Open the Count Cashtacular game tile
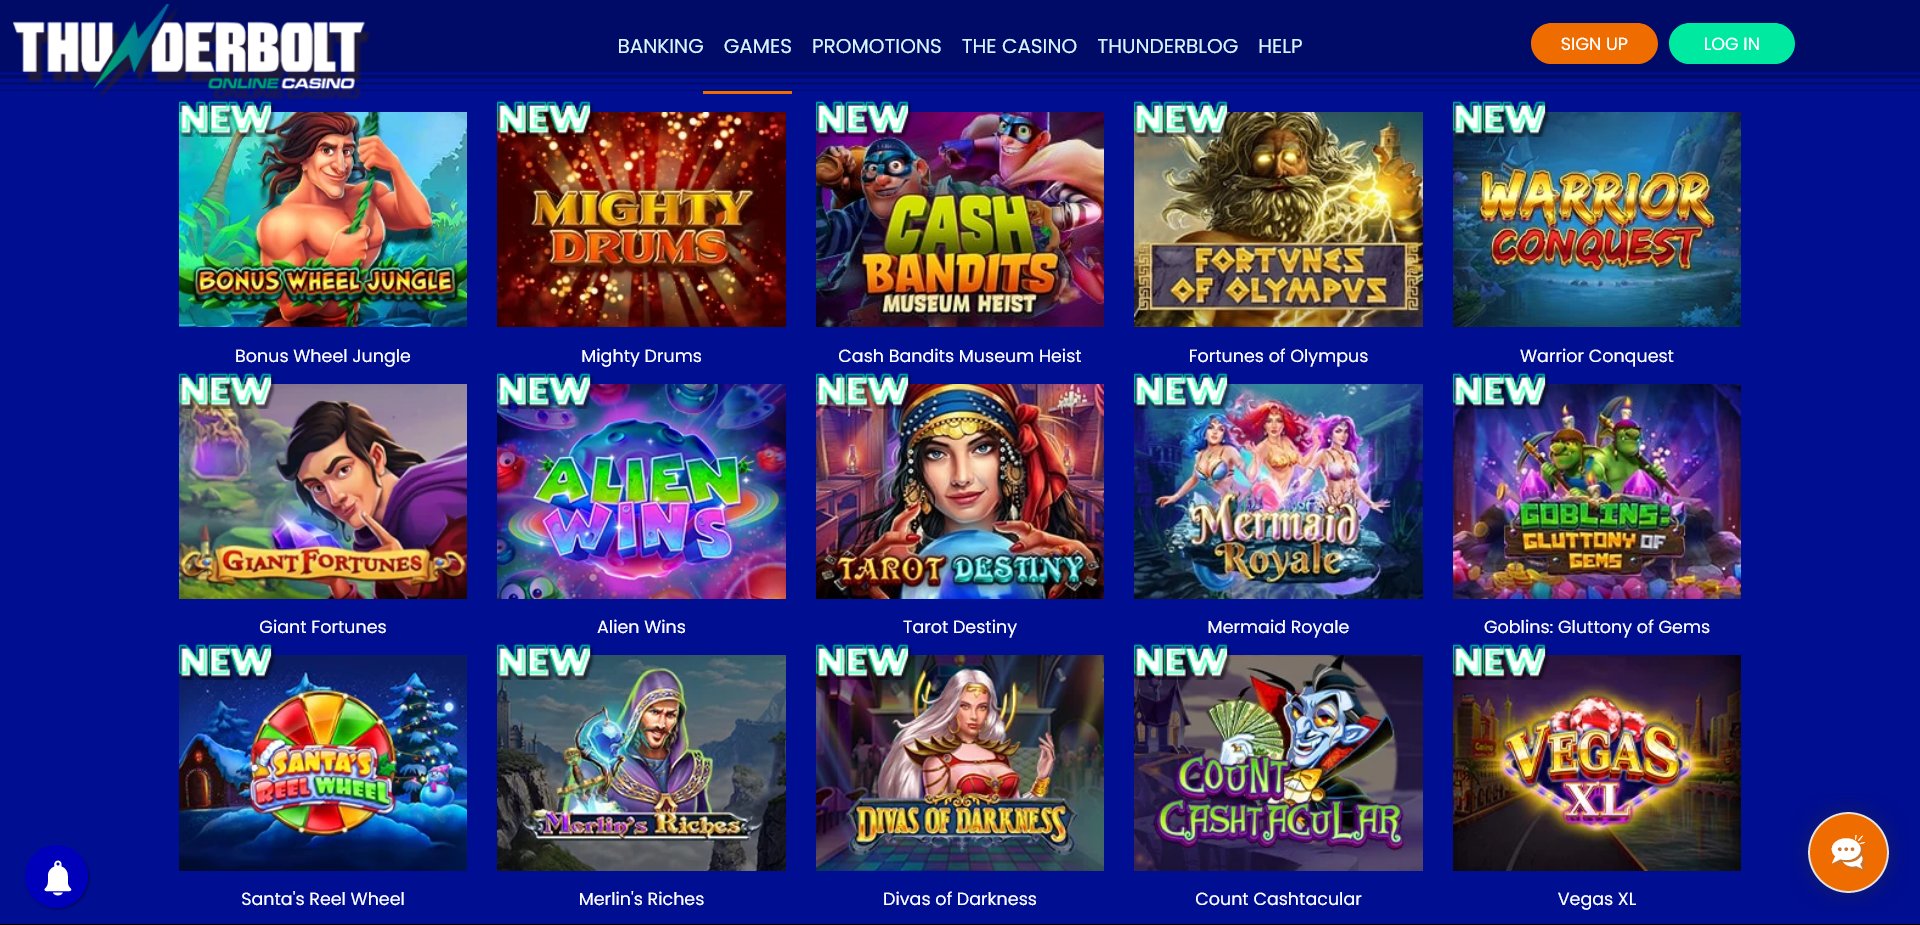Image resolution: width=1920 pixels, height=925 pixels. click(1278, 763)
